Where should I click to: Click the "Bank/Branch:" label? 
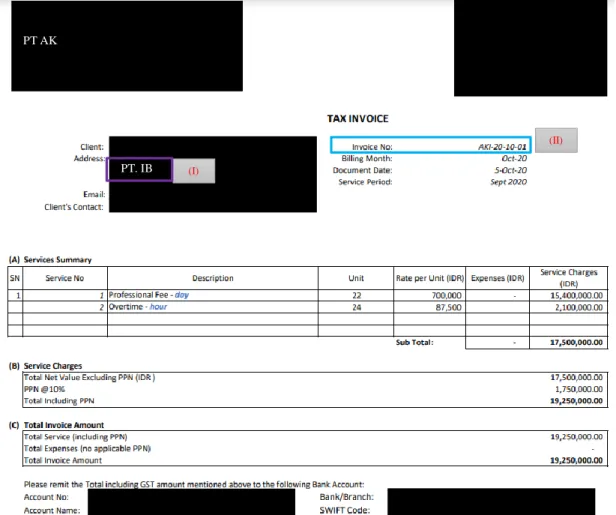click(346, 497)
